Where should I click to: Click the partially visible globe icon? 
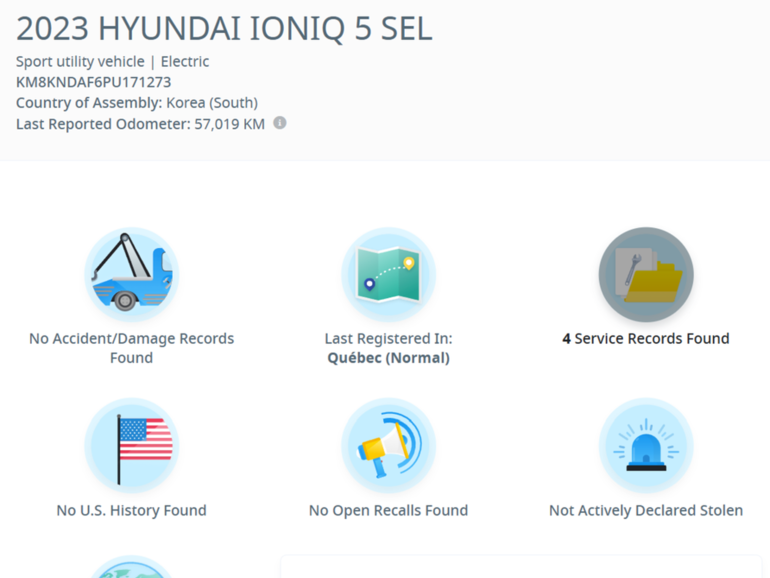point(131,568)
